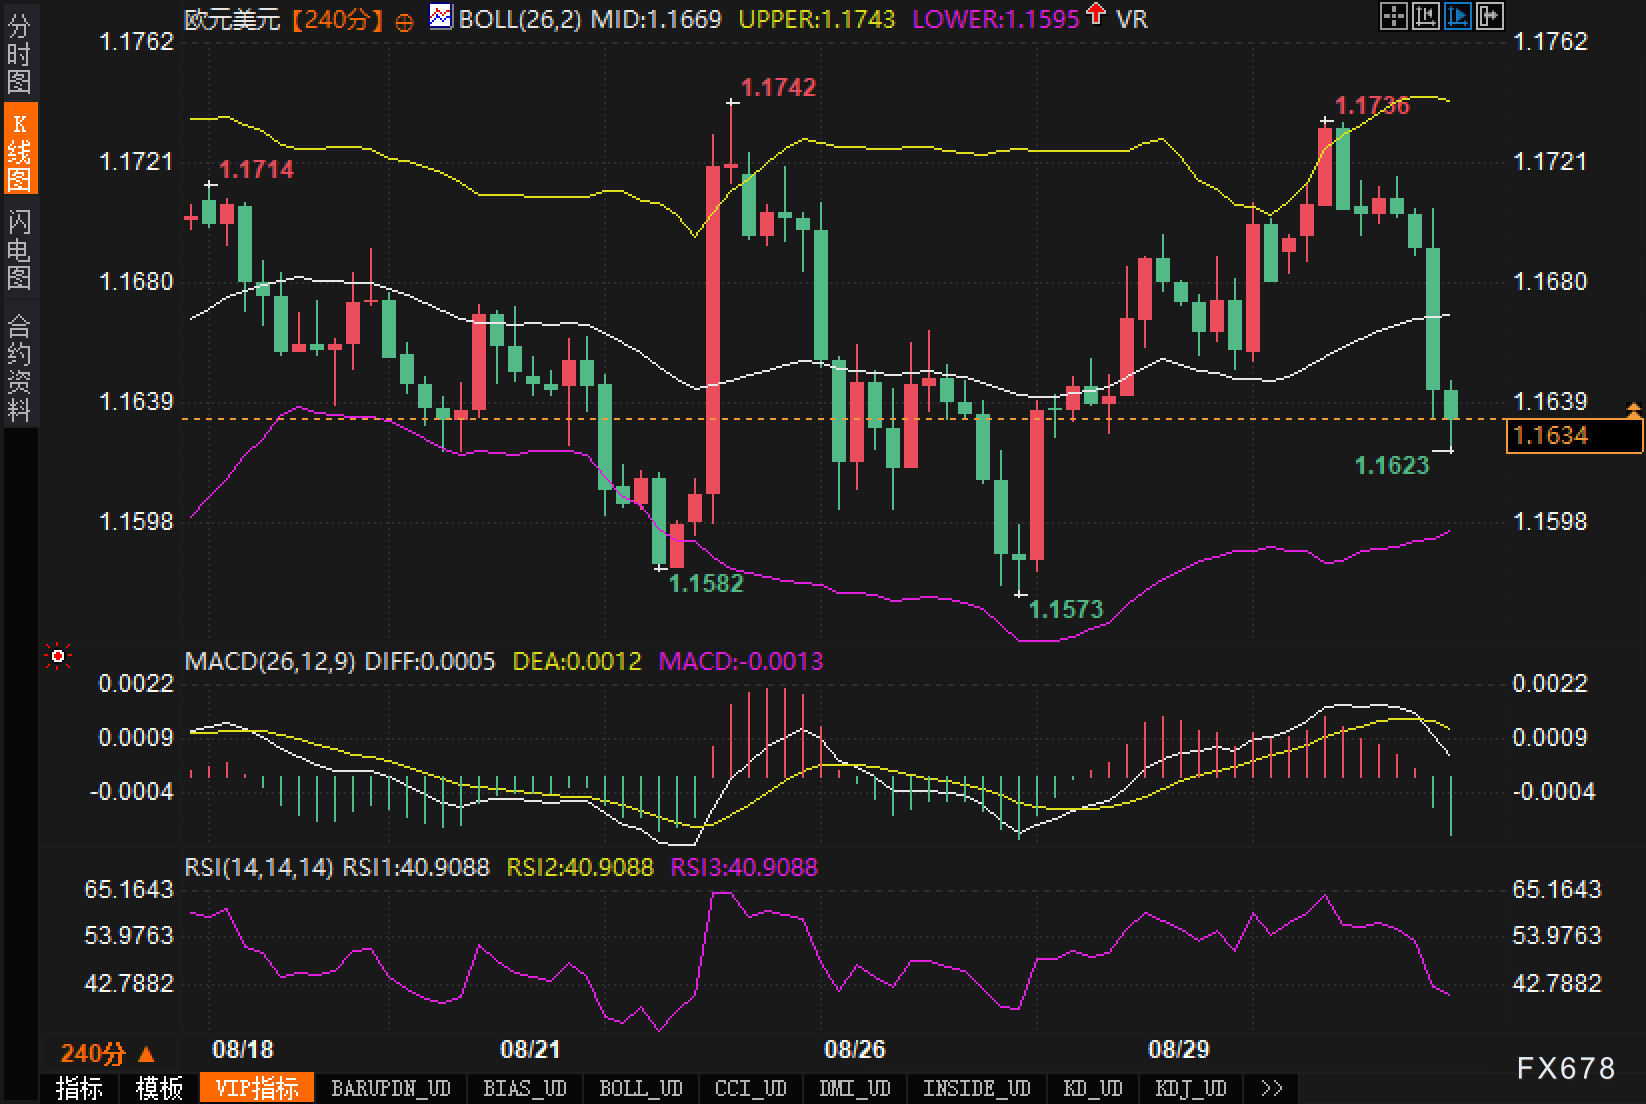Select the BOLL_UD indicator button
This screenshot has width=1646, height=1104.
pyautogui.click(x=640, y=1088)
